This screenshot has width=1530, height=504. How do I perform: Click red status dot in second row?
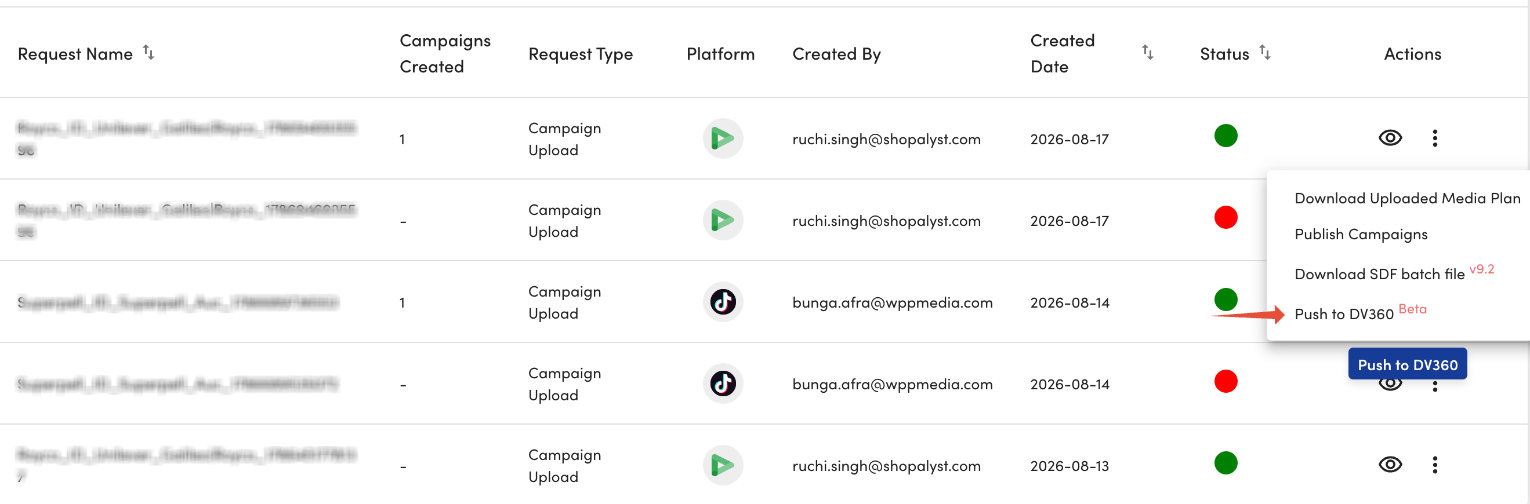click(x=1226, y=217)
